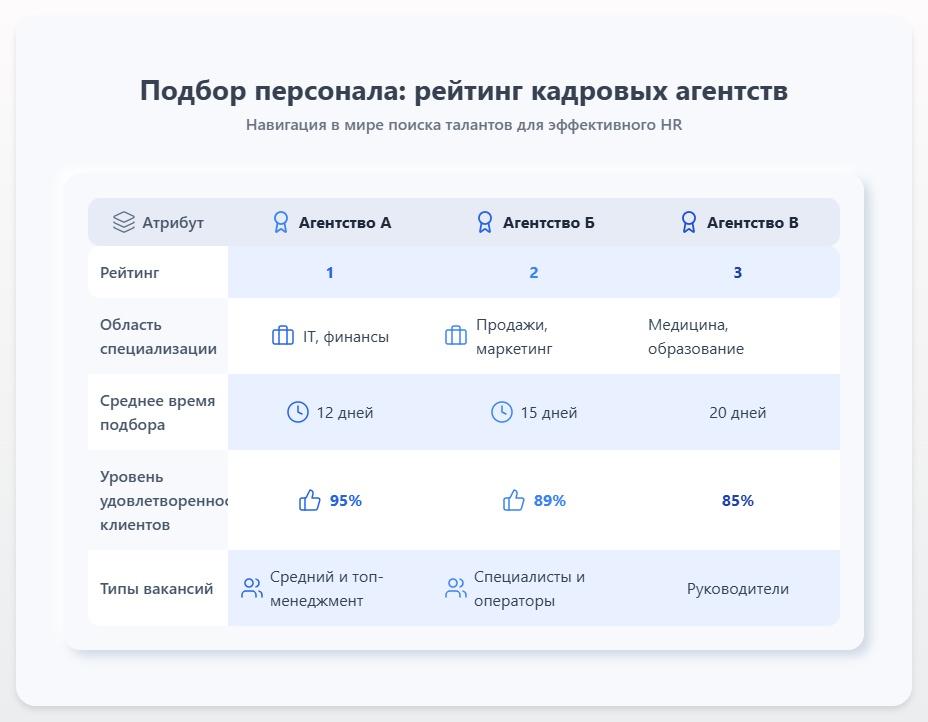Select the badge icon for Агентство А
The height and width of the screenshot is (722, 928).
(x=281, y=222)
